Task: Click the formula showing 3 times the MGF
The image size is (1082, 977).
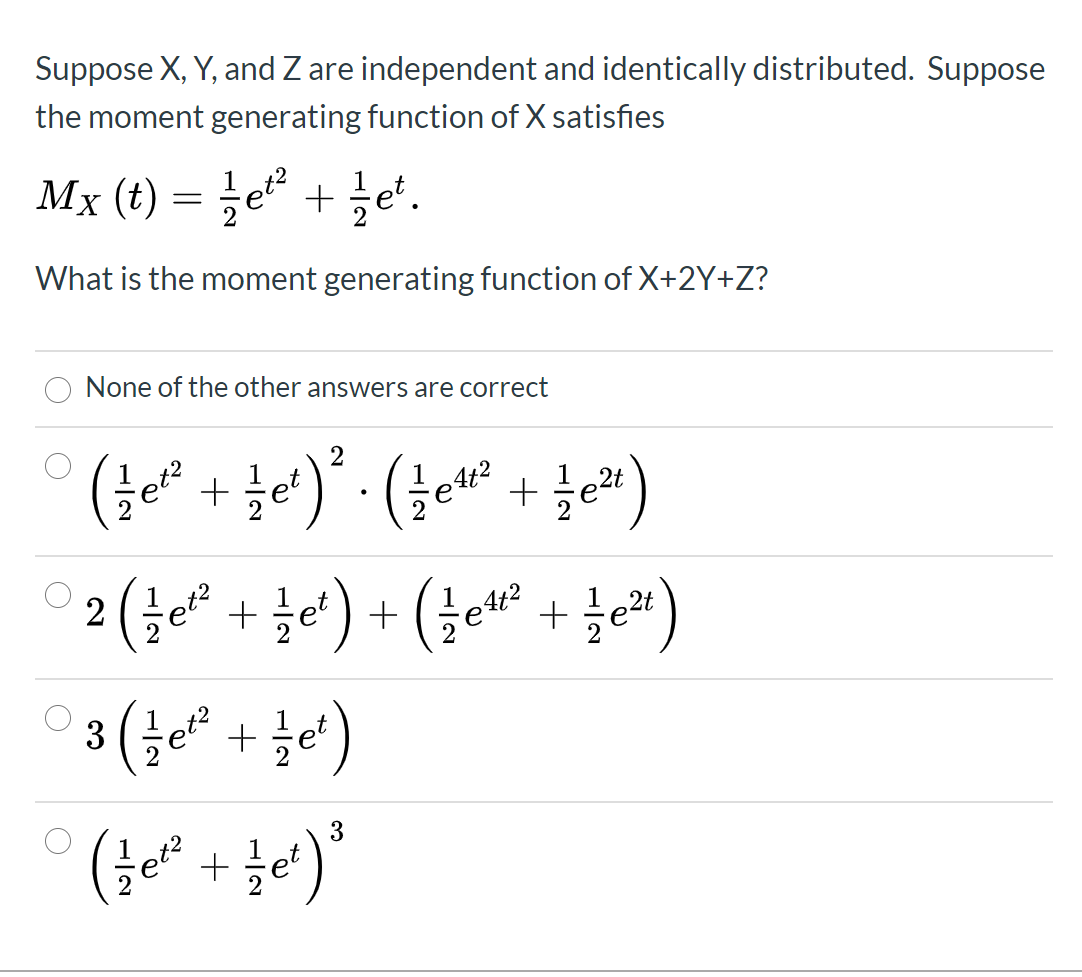Action: coord(222,737)
